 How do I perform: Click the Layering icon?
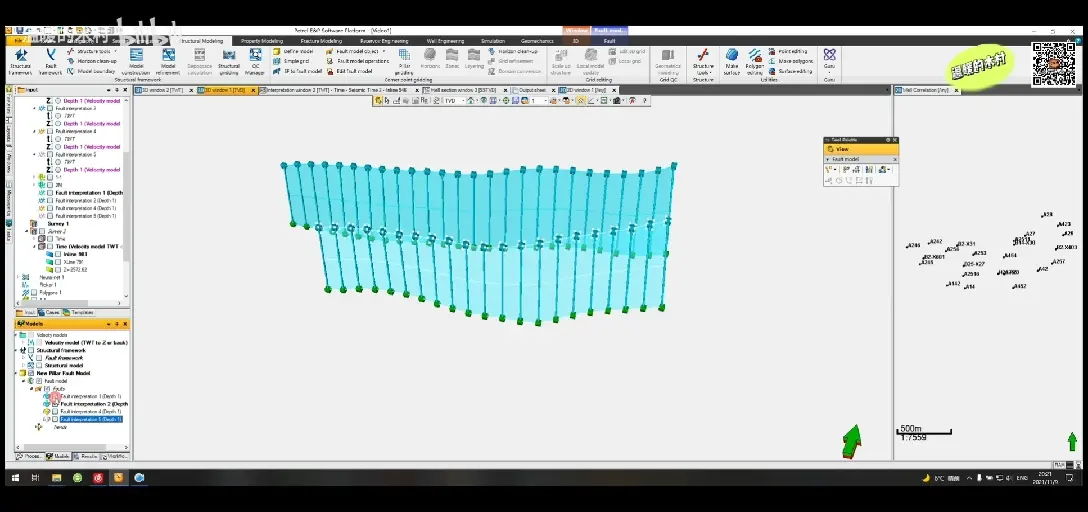[474, 58]
